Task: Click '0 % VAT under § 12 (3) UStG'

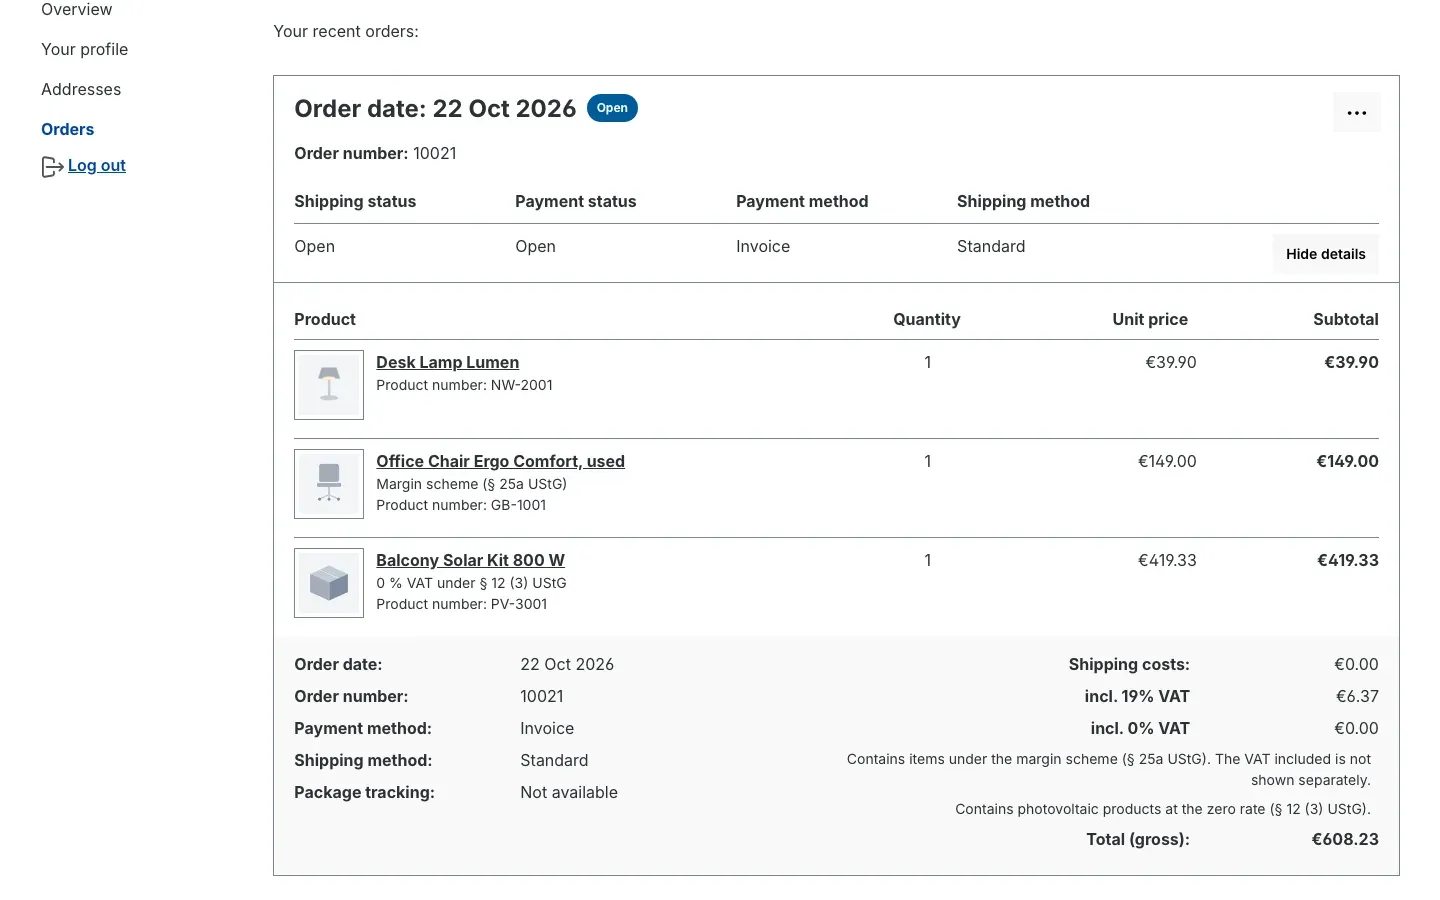Action: click(x=471, y=584)
